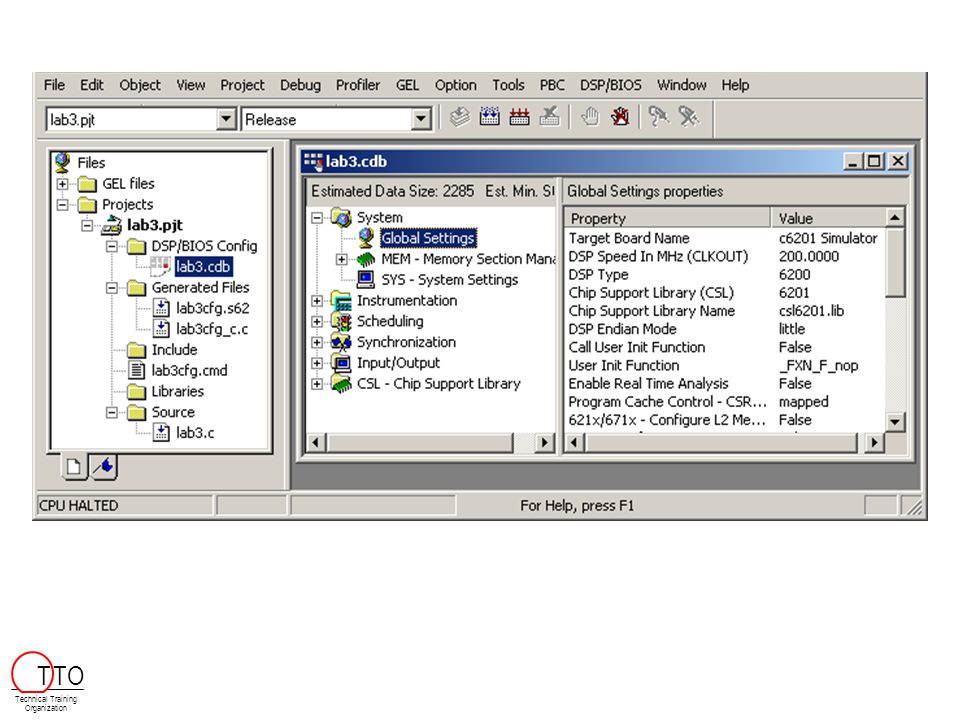The width and height of the screenshot is (960, 720).
Task: Collapse the Projects folder
Action: [x=62, y=204]
